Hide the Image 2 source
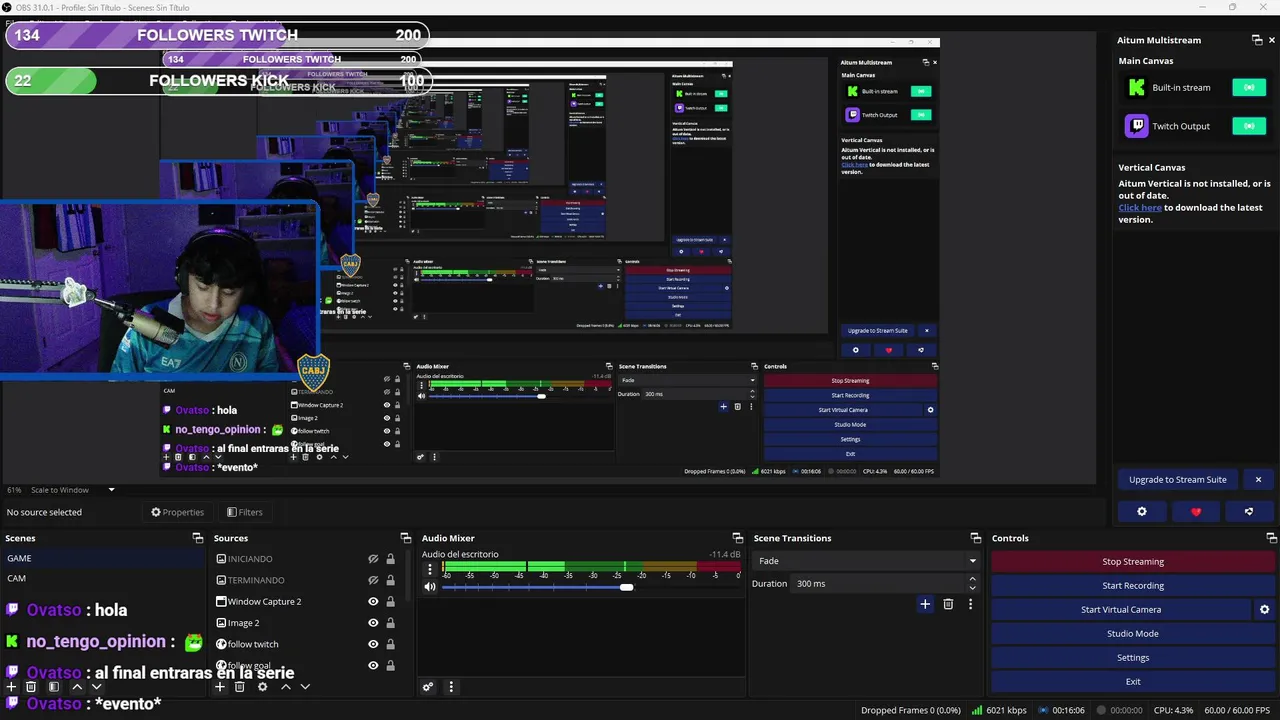 point(373,623)
